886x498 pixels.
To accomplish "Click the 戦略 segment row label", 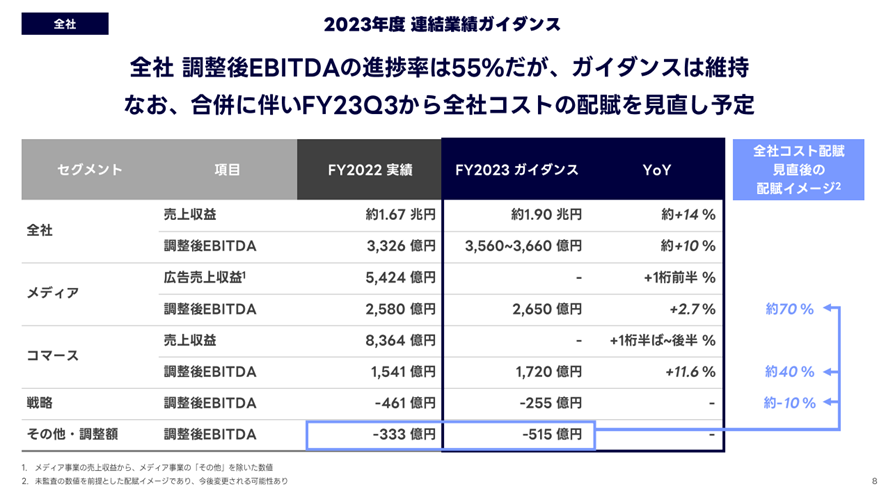I will click(x=40, y=403).
